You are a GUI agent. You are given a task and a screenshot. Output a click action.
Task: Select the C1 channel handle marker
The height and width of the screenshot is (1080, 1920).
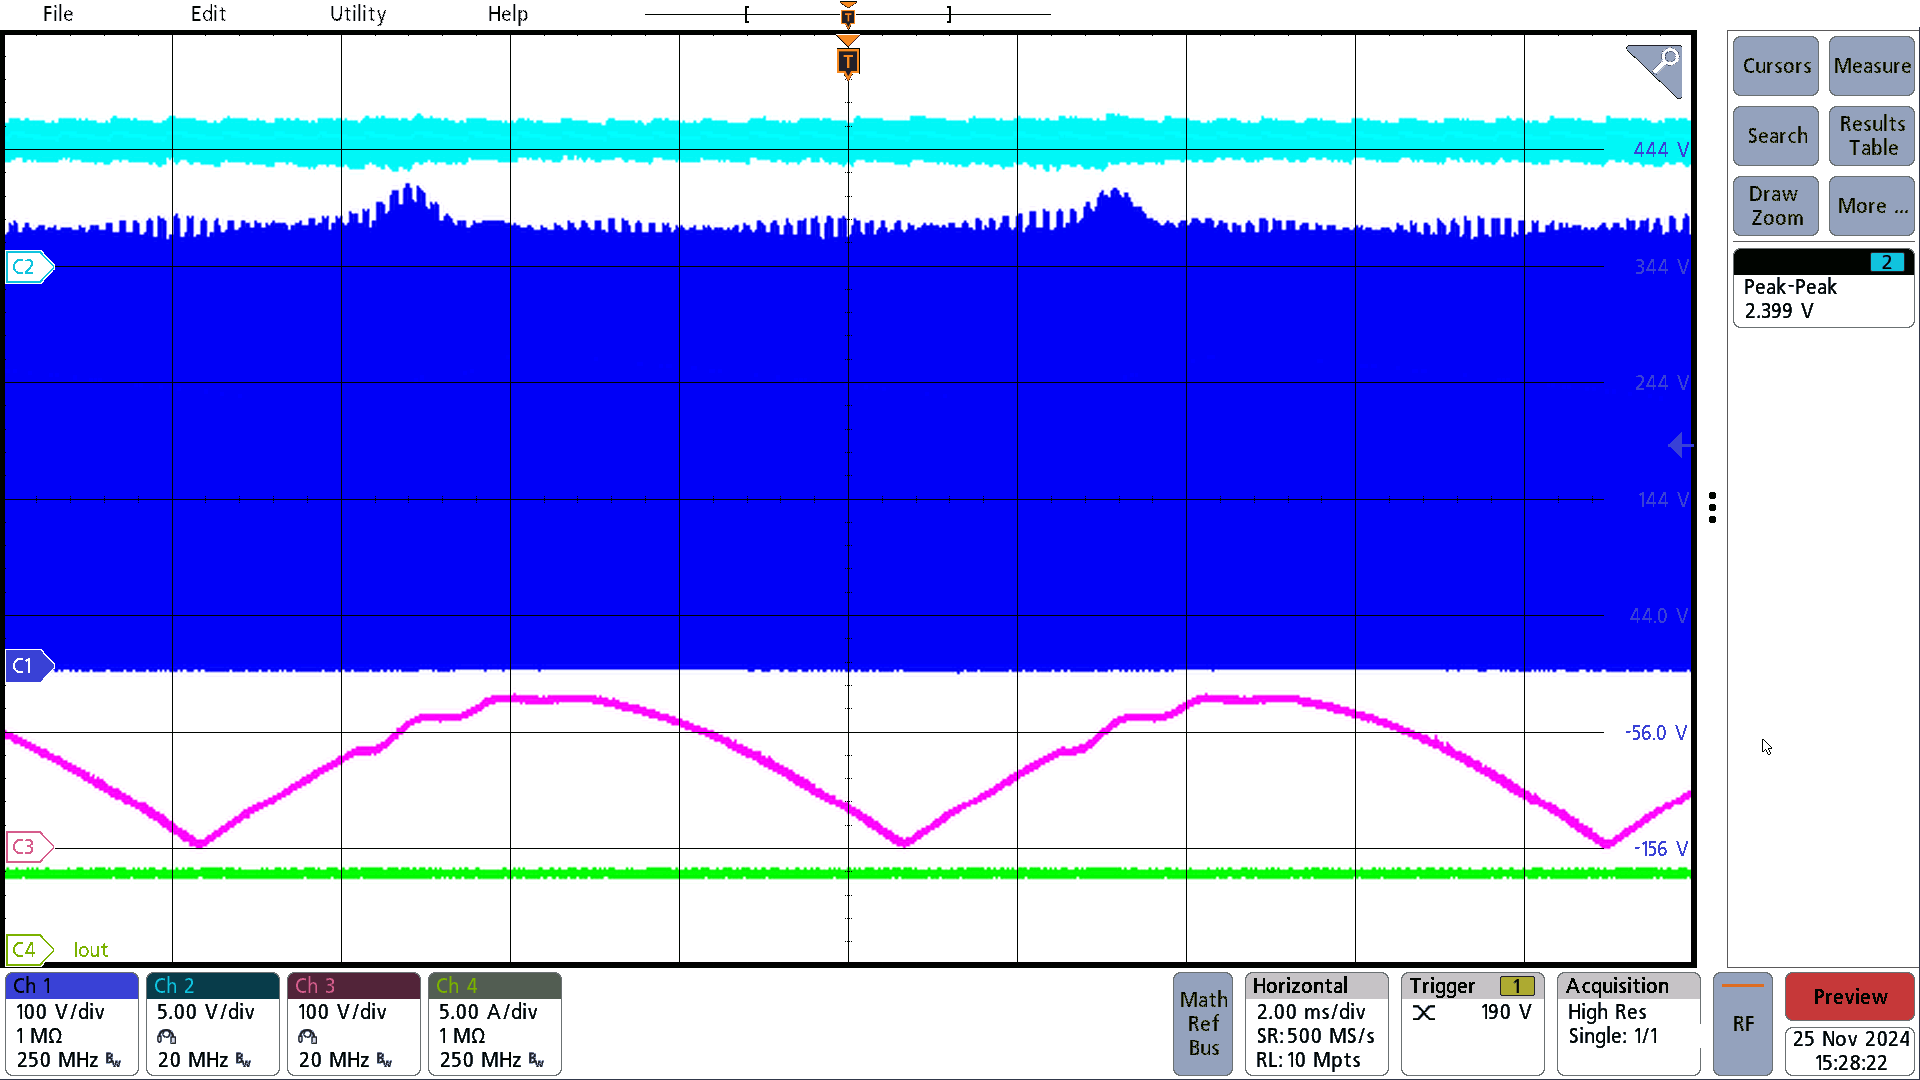tap(29, 666)
